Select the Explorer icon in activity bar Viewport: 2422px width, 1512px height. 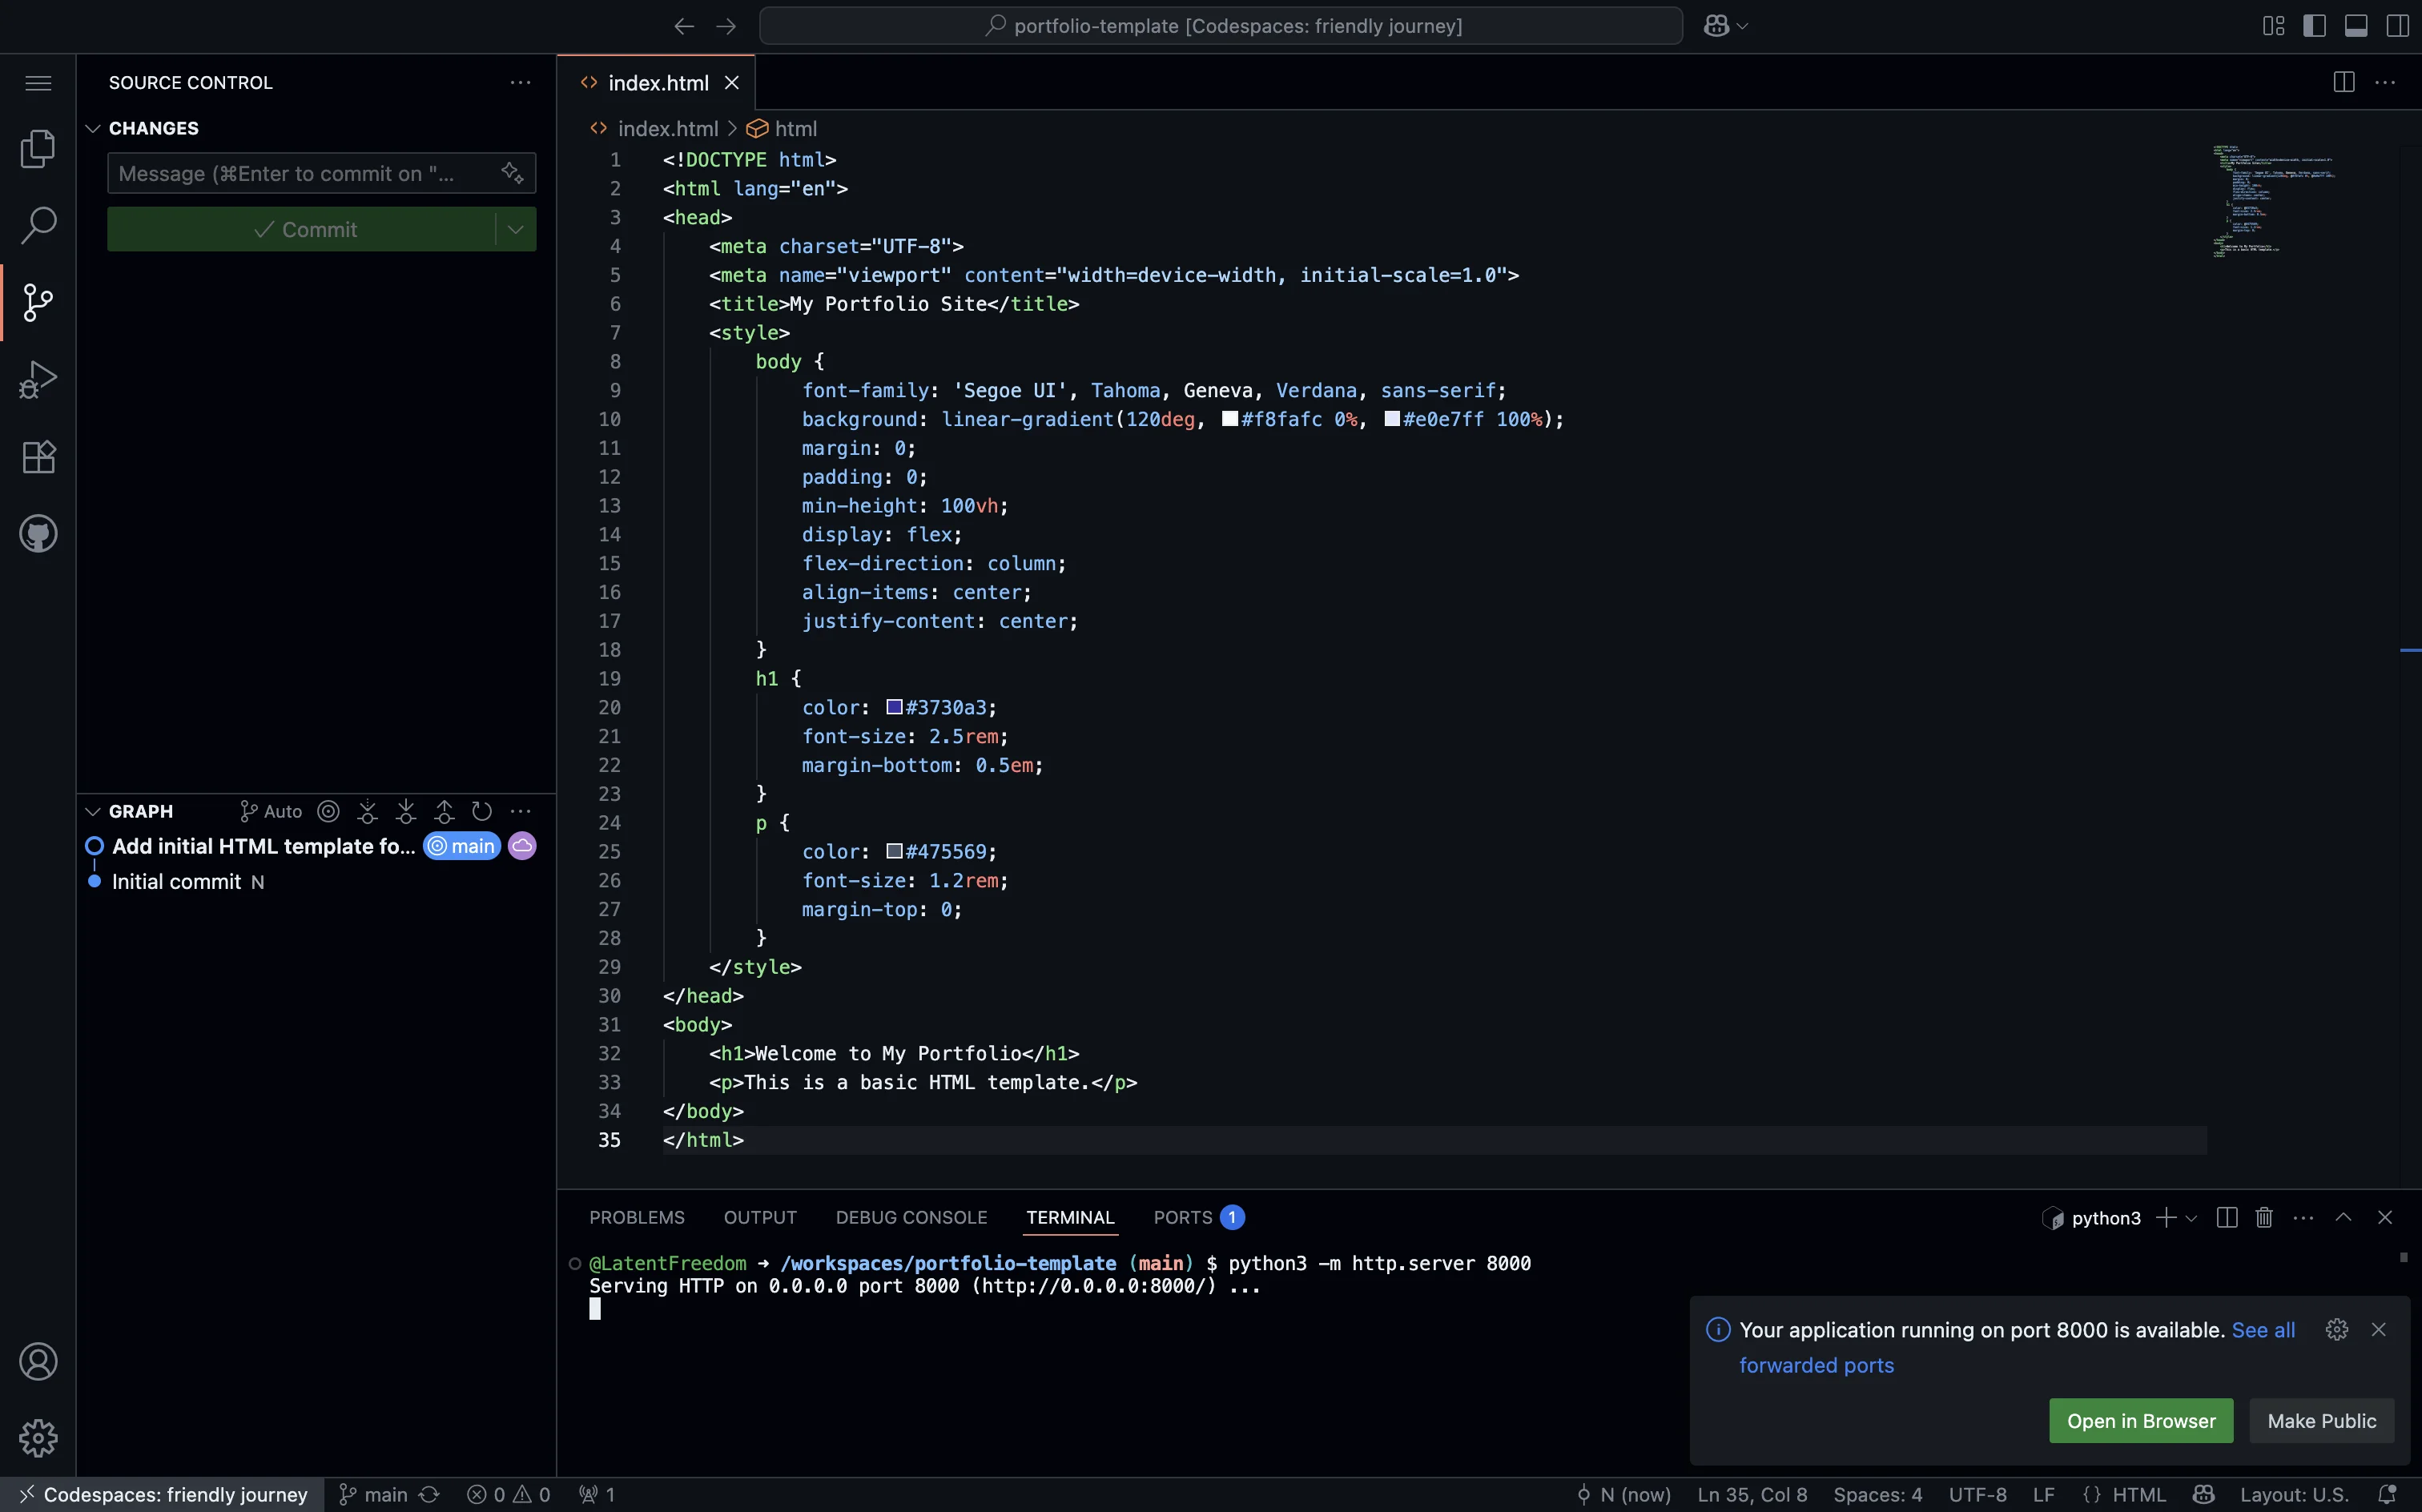pyautogui.click(x=38, y=148)
